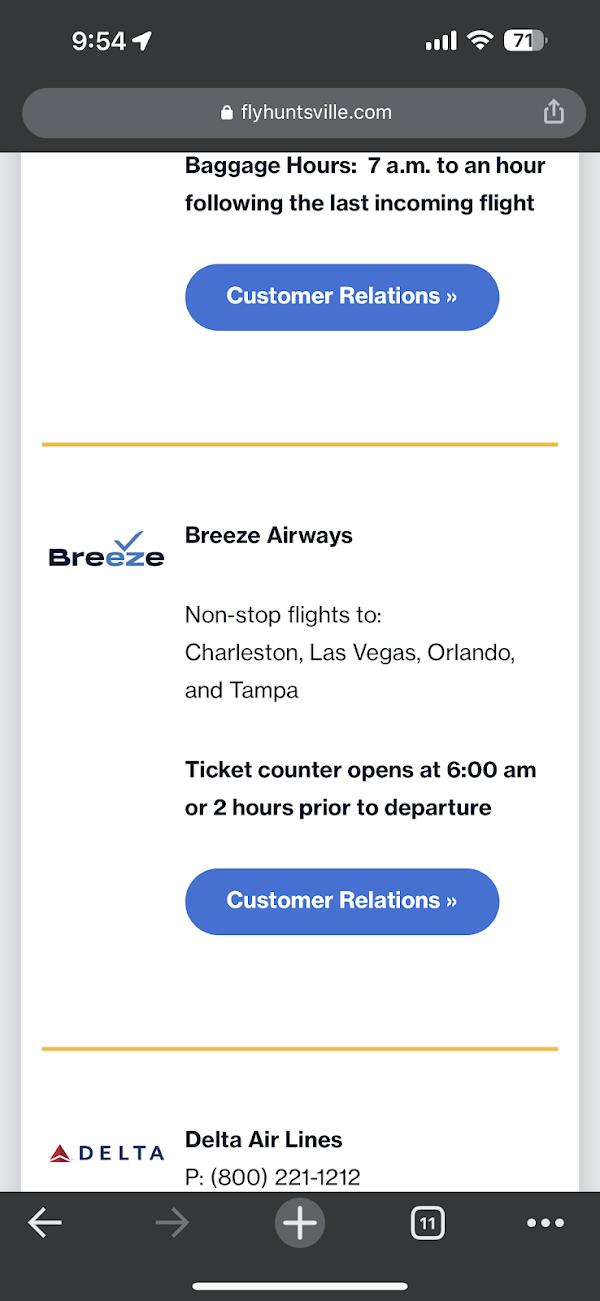This screenshot has height=1301, width=600.
Task: Open a new tab with plus button
Action: pyautogui.click(x=300, y=1222)
